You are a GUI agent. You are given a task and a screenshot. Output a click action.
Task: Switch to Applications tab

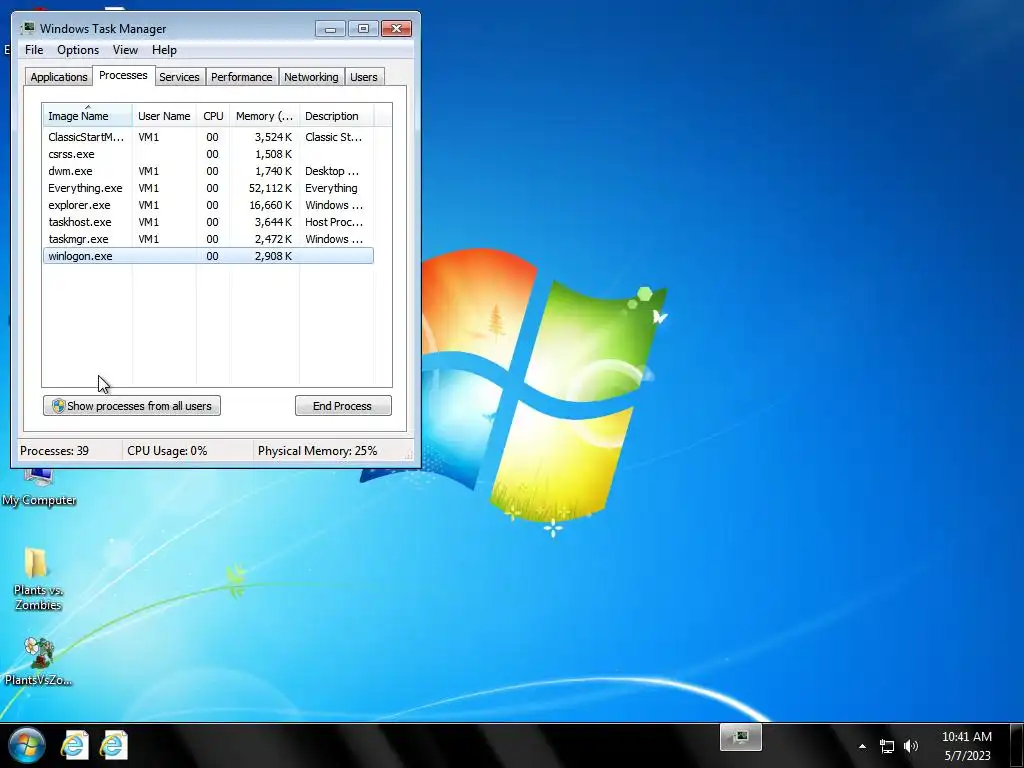(x=59, y=77)
